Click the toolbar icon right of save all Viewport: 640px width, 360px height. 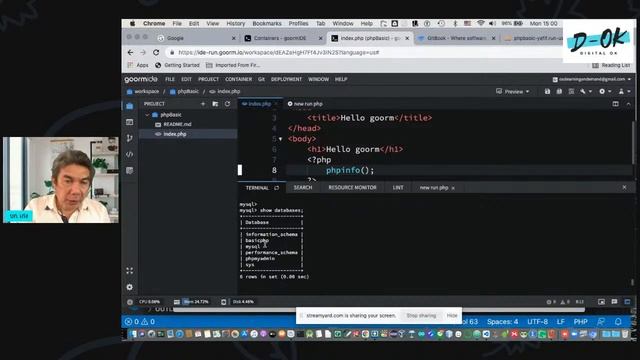tap(571, 91)
